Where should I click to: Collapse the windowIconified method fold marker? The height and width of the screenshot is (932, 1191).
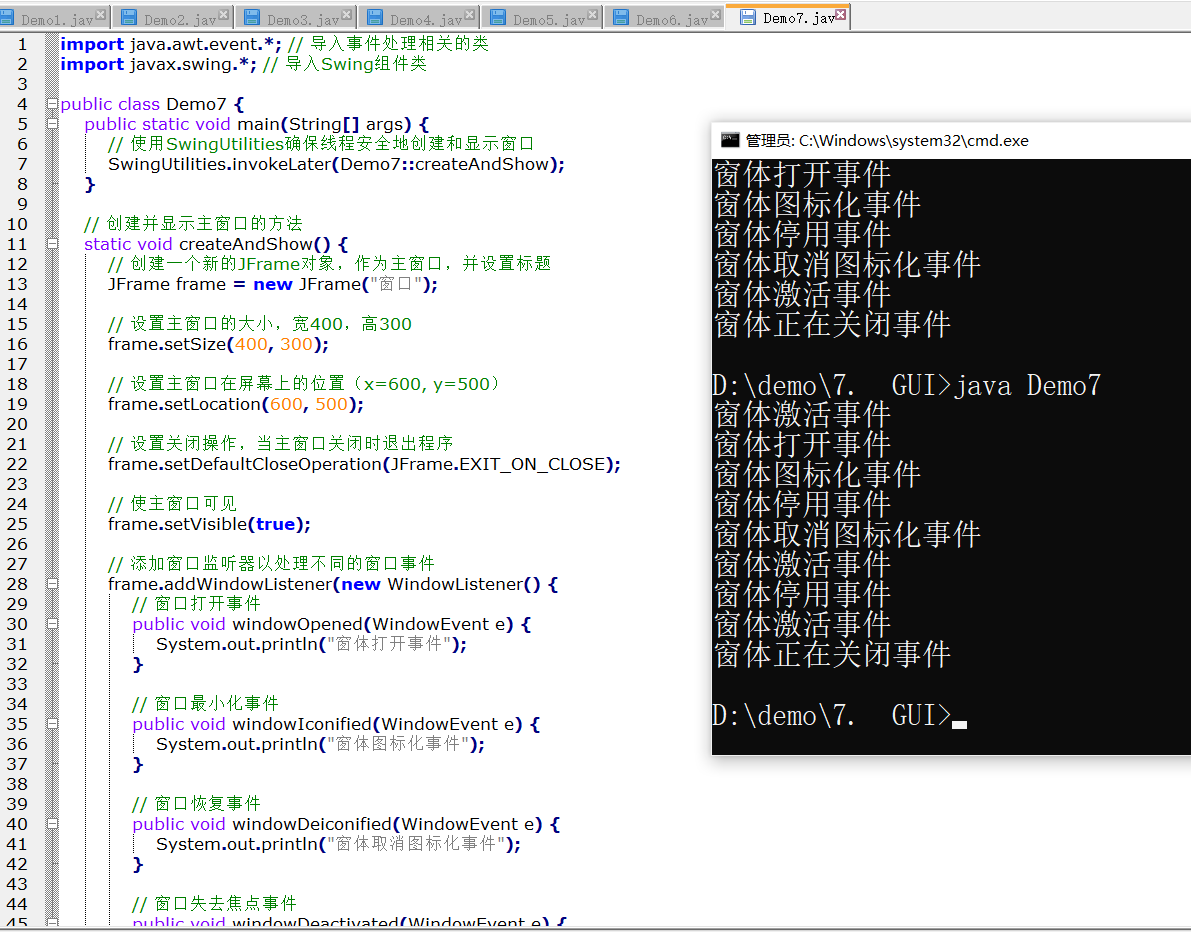point(52,724)
